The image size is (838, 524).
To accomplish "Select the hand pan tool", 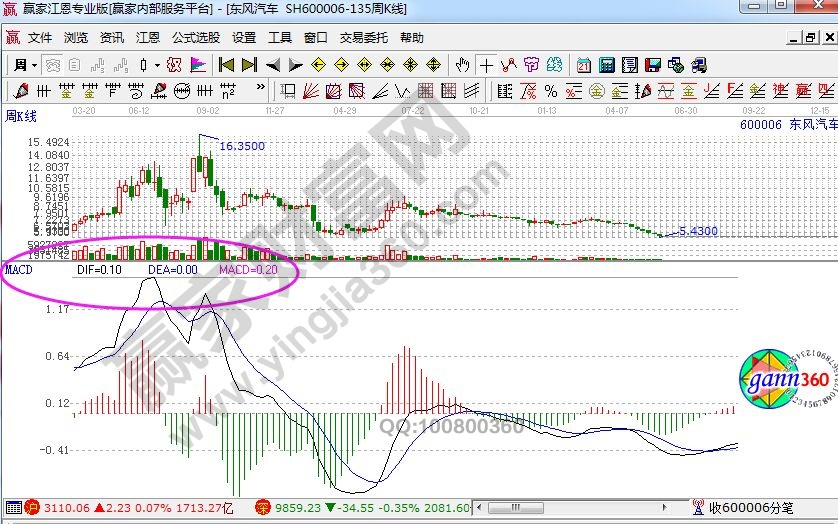I will tap(462, 65).
